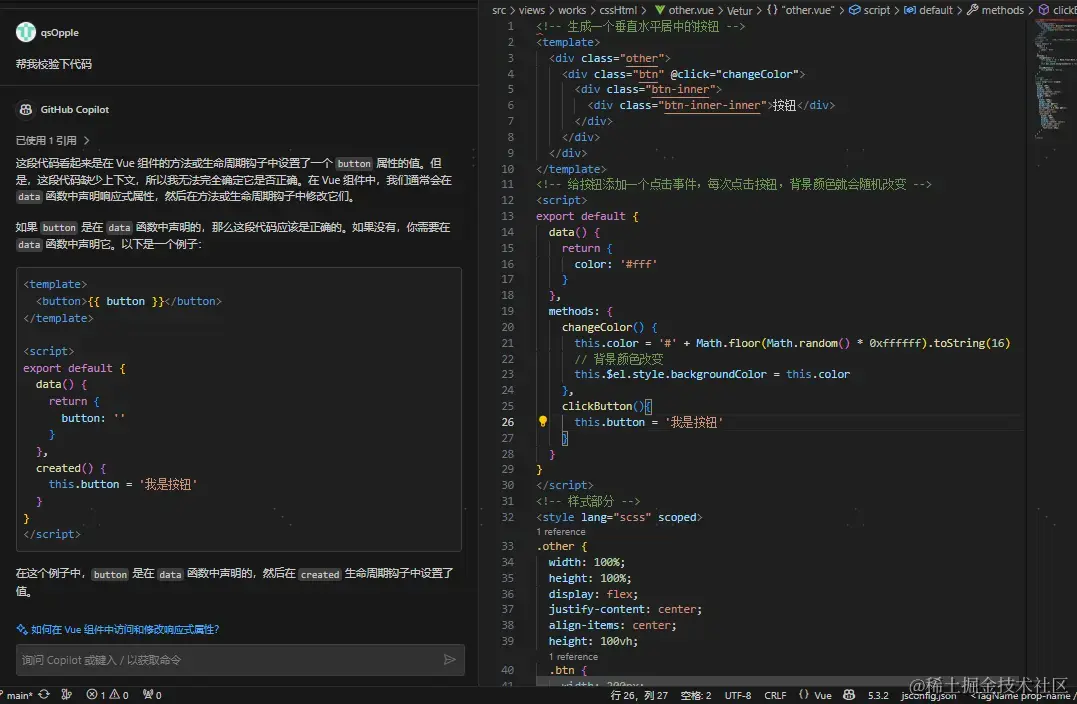Click line number 20 in the gutter
This screenshot has width=1077, height=704.
[x=508, y=328]
